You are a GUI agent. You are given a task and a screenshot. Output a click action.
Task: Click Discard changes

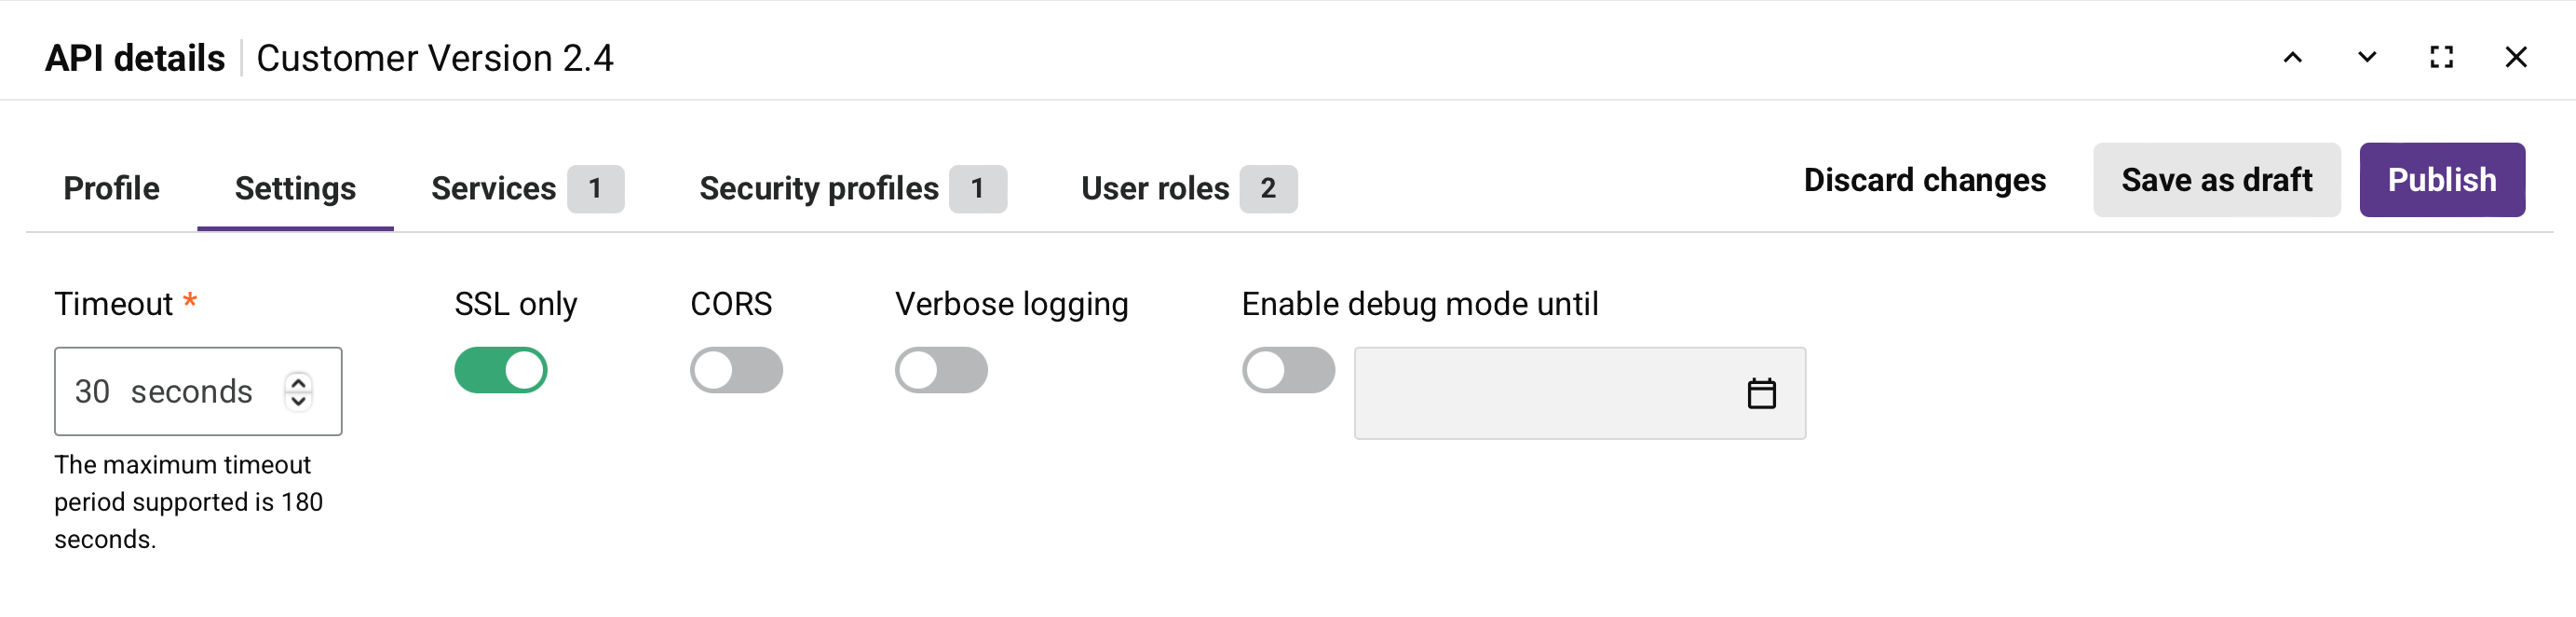[x=1924, y=179]
